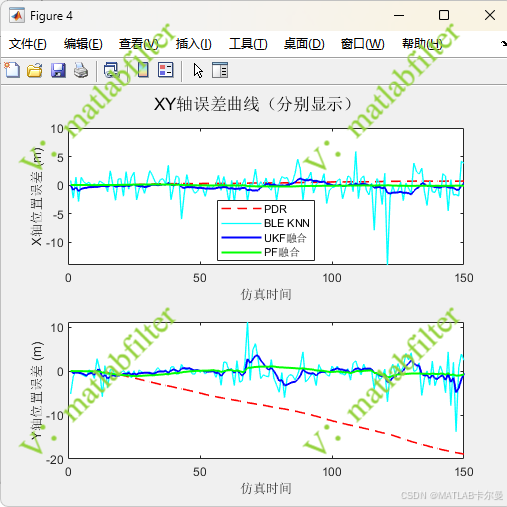Save the figure with the floppy disk icon
This screenshot has height=507, width=507.
(x=58, y=70)
